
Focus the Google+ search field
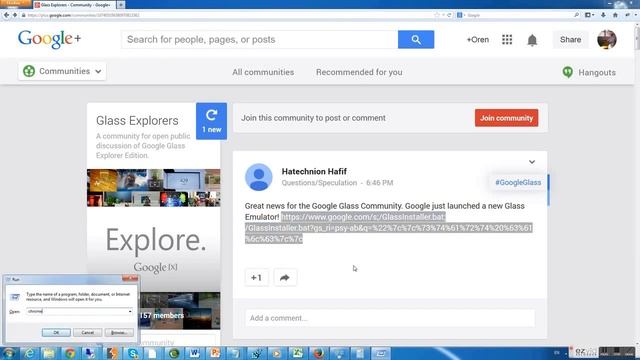(260, 40)
